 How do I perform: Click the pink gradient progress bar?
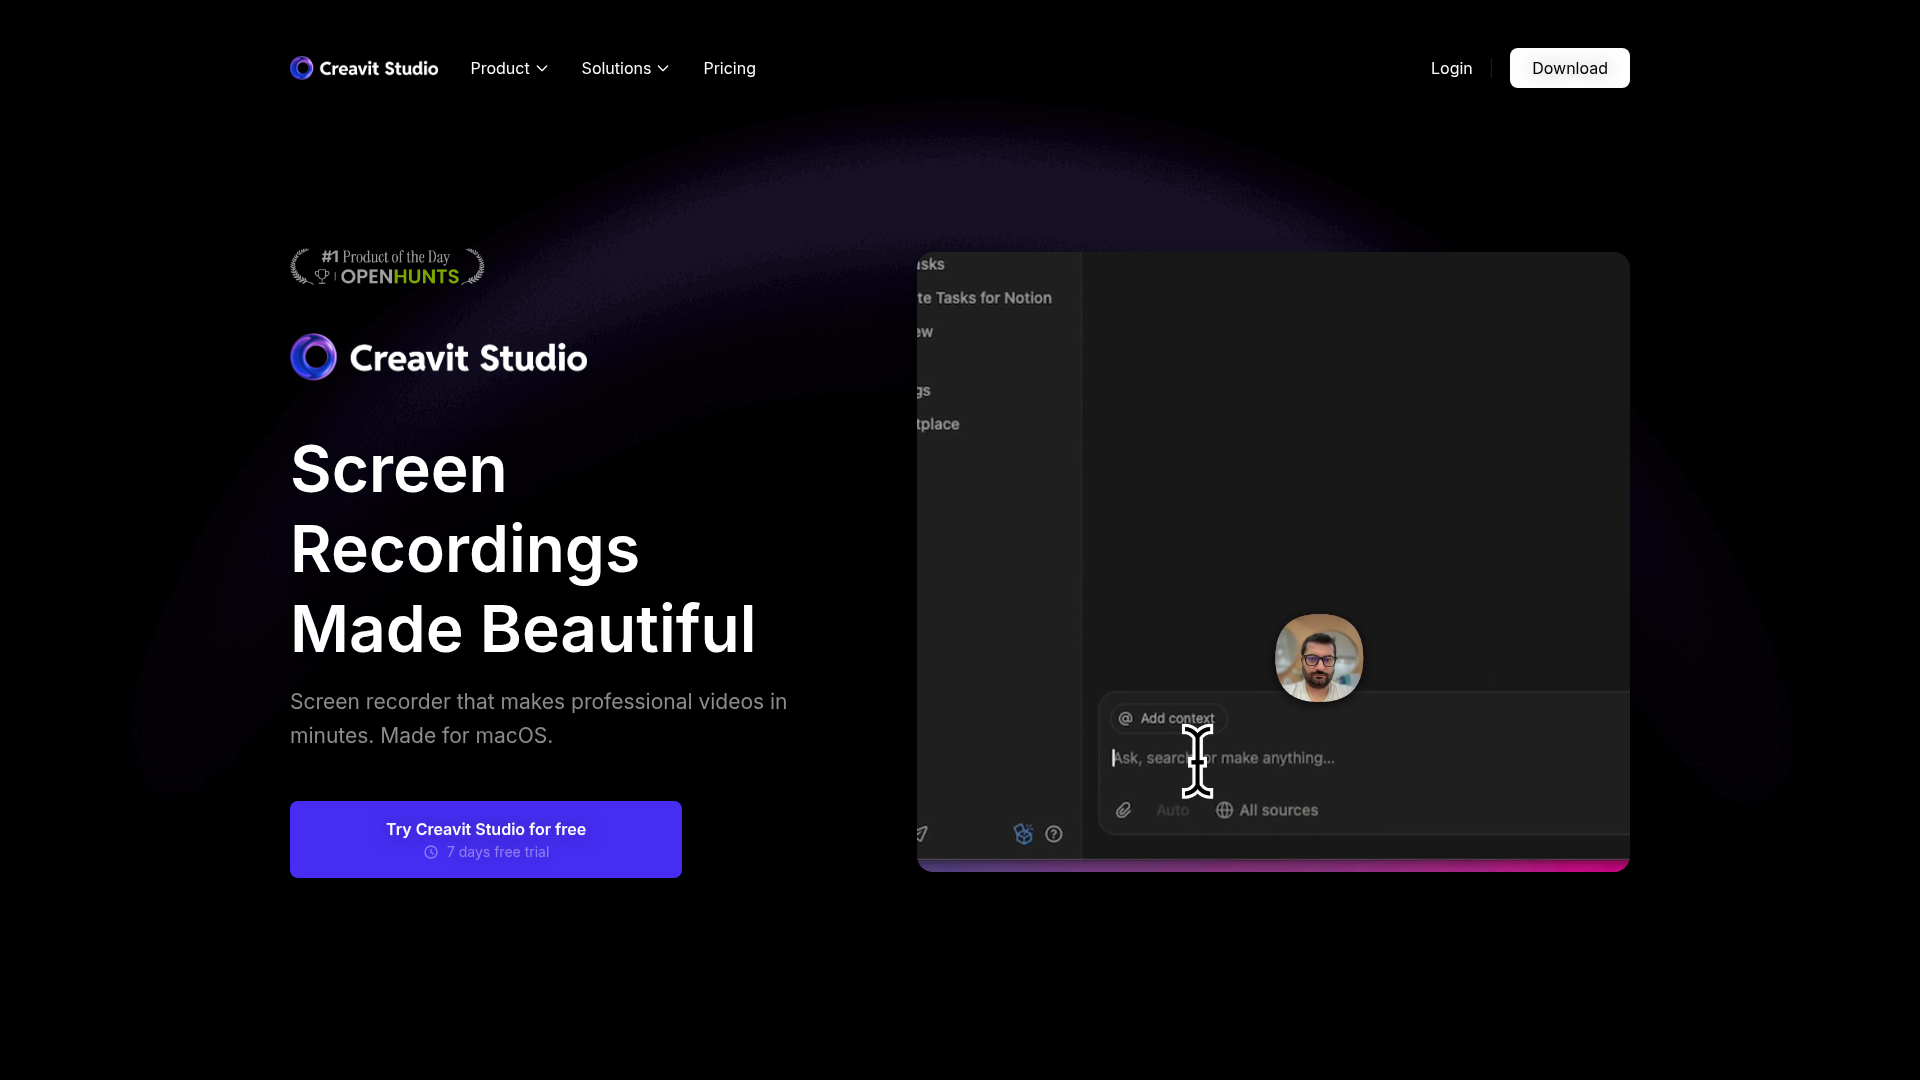point(1273,864)
